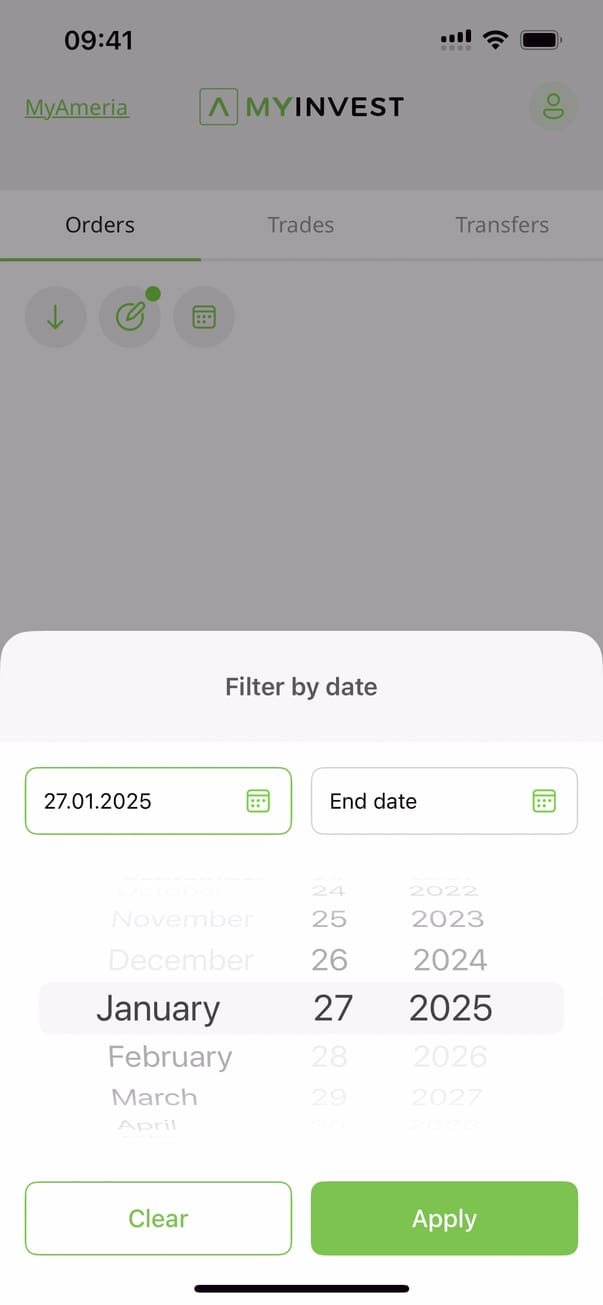This screenshot has width=603, height=1305.
Task: Pick December in the month wheel
Action: [x=181, y=960]
